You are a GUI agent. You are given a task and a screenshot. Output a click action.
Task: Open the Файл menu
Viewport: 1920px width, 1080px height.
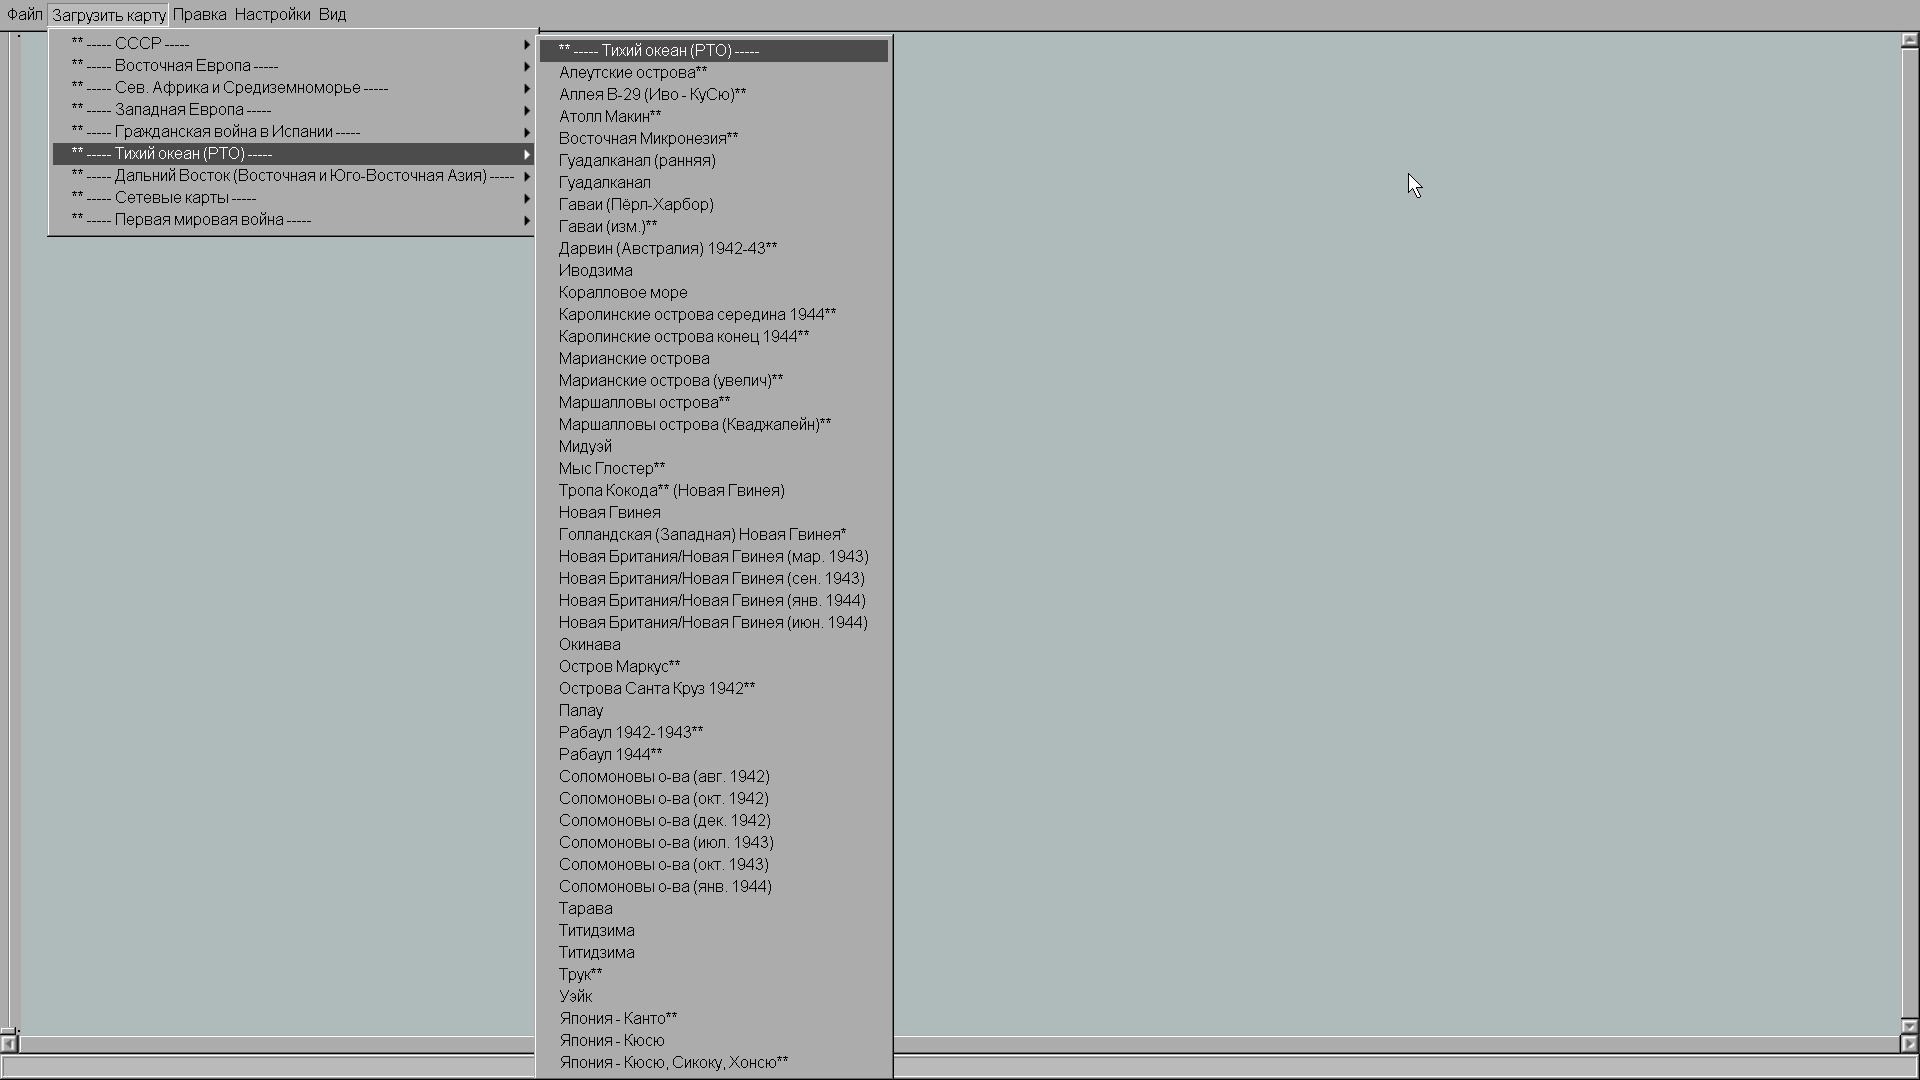point(25,15)
